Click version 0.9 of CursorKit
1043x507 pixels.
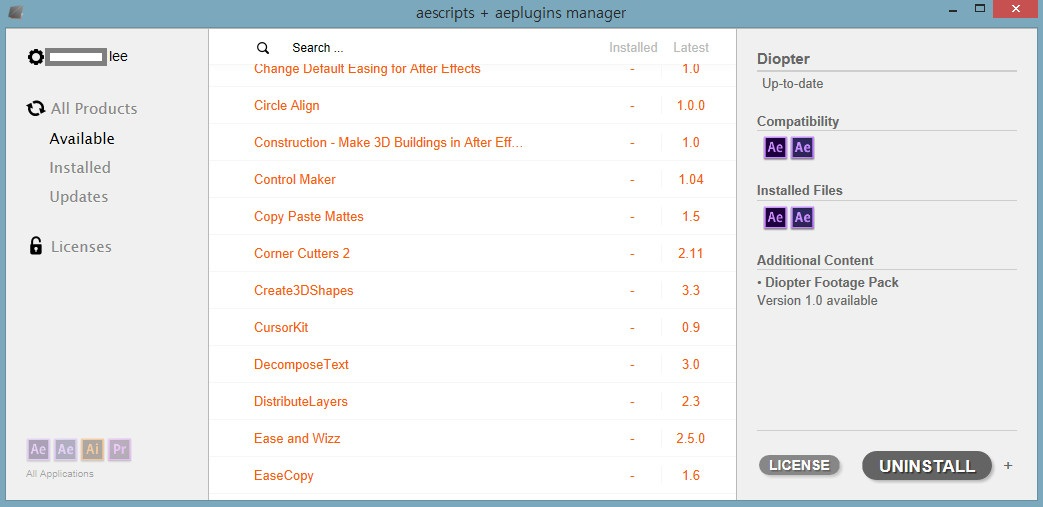coord(690,327)
